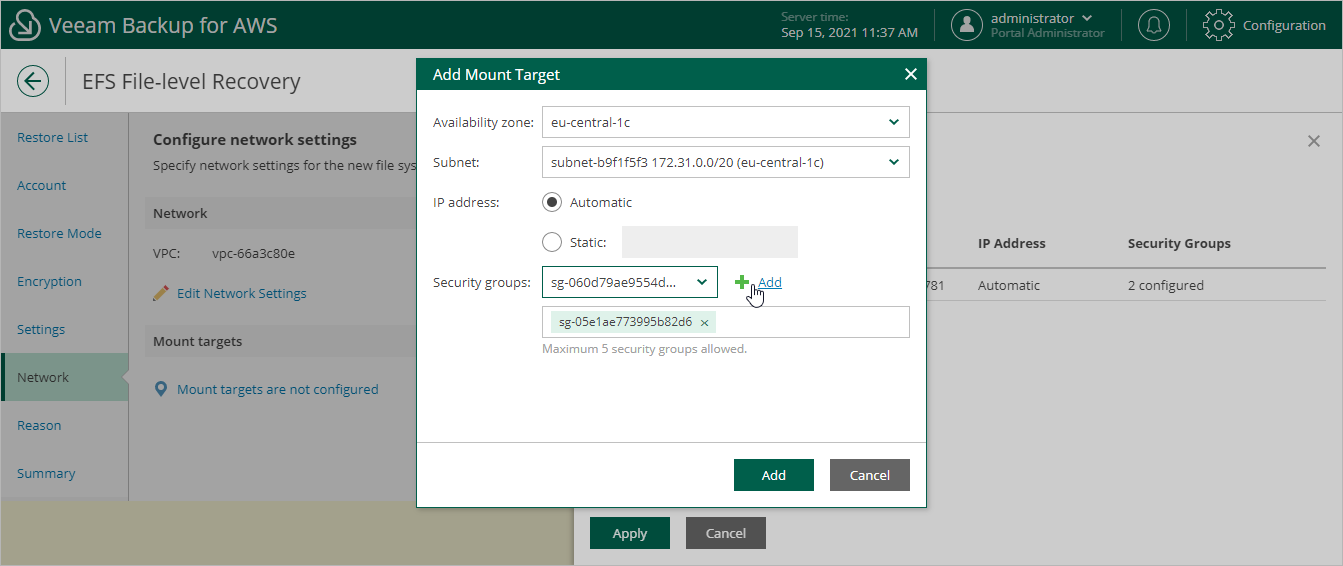Click the back arrow icon
Image resolution: width=1343 pixels, height=566 pixels.
(x=33, y=81)
